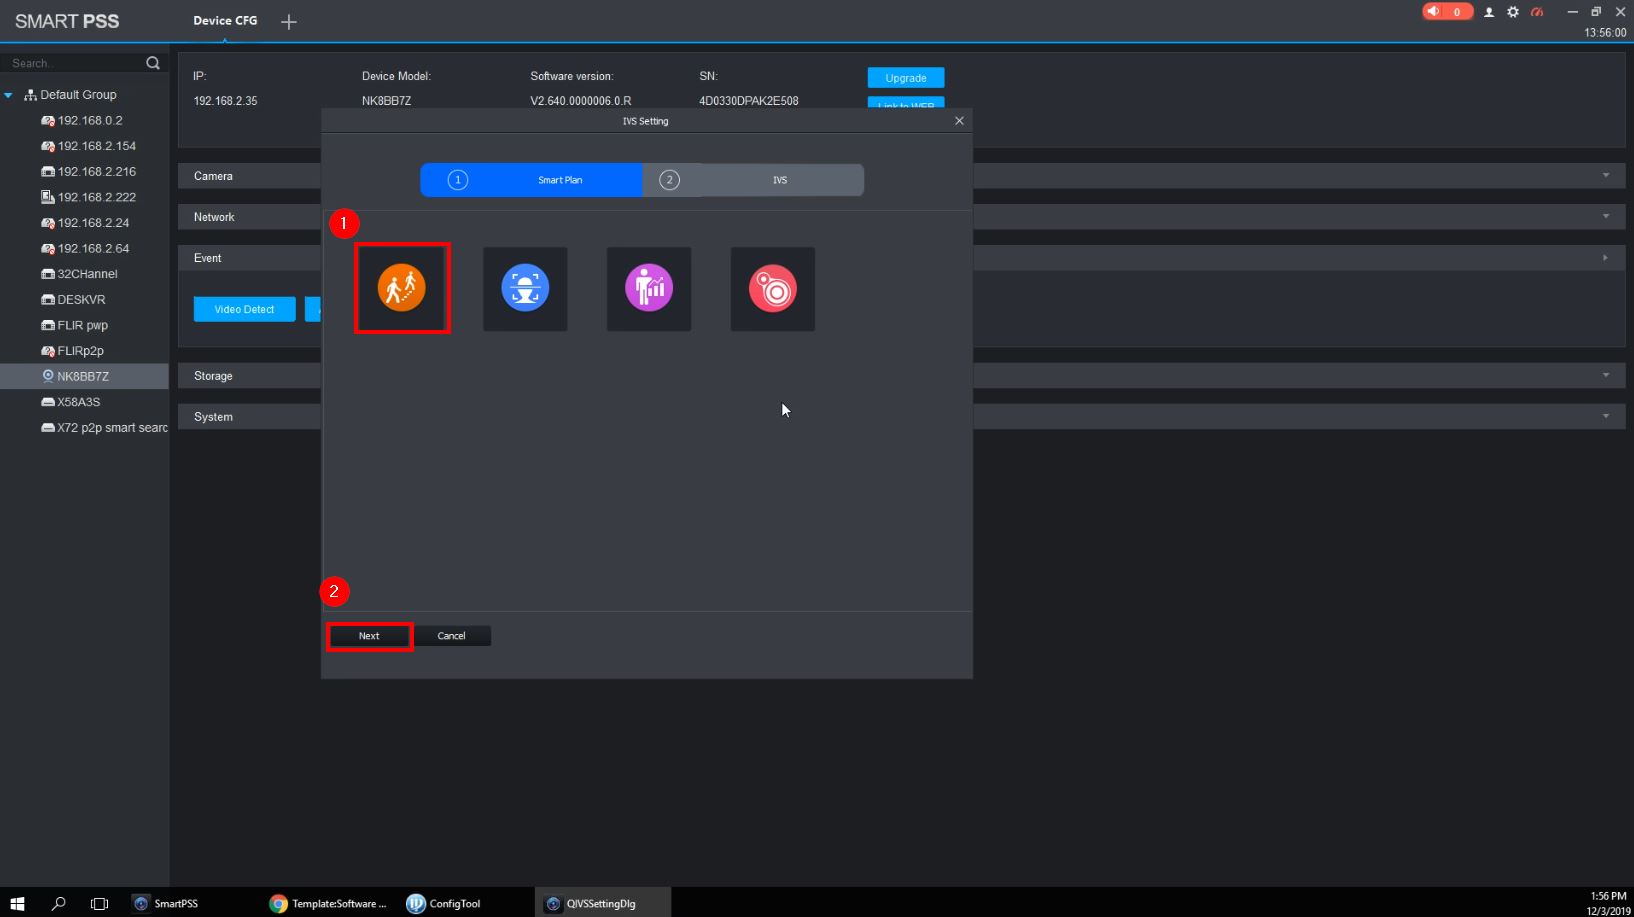
Task: Click the SMART PSS logo
Action: (67, 22)
